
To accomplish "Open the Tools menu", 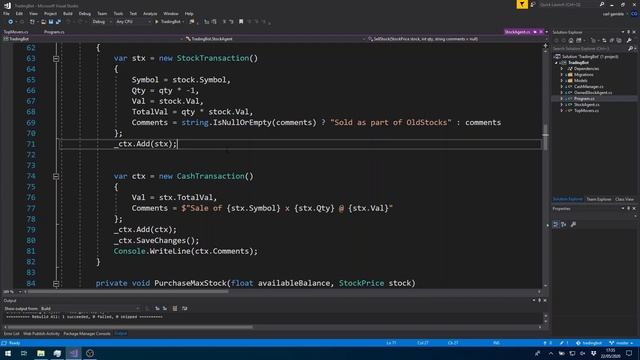I will 118,13.
